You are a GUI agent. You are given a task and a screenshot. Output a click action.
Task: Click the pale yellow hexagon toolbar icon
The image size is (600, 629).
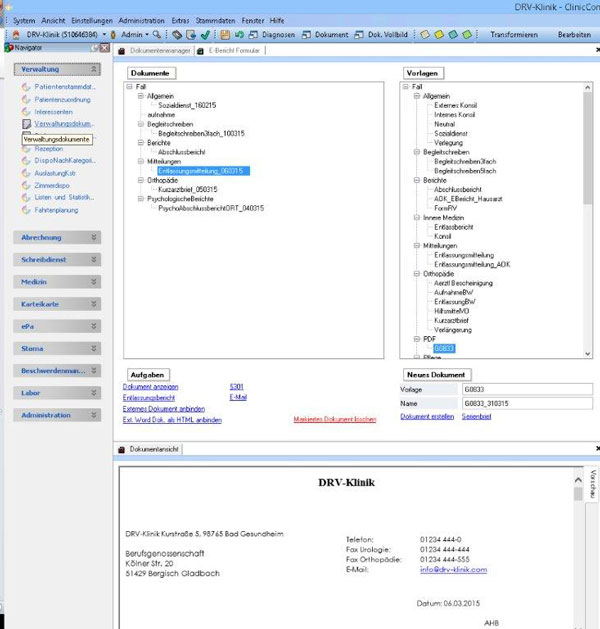(425, 35)
